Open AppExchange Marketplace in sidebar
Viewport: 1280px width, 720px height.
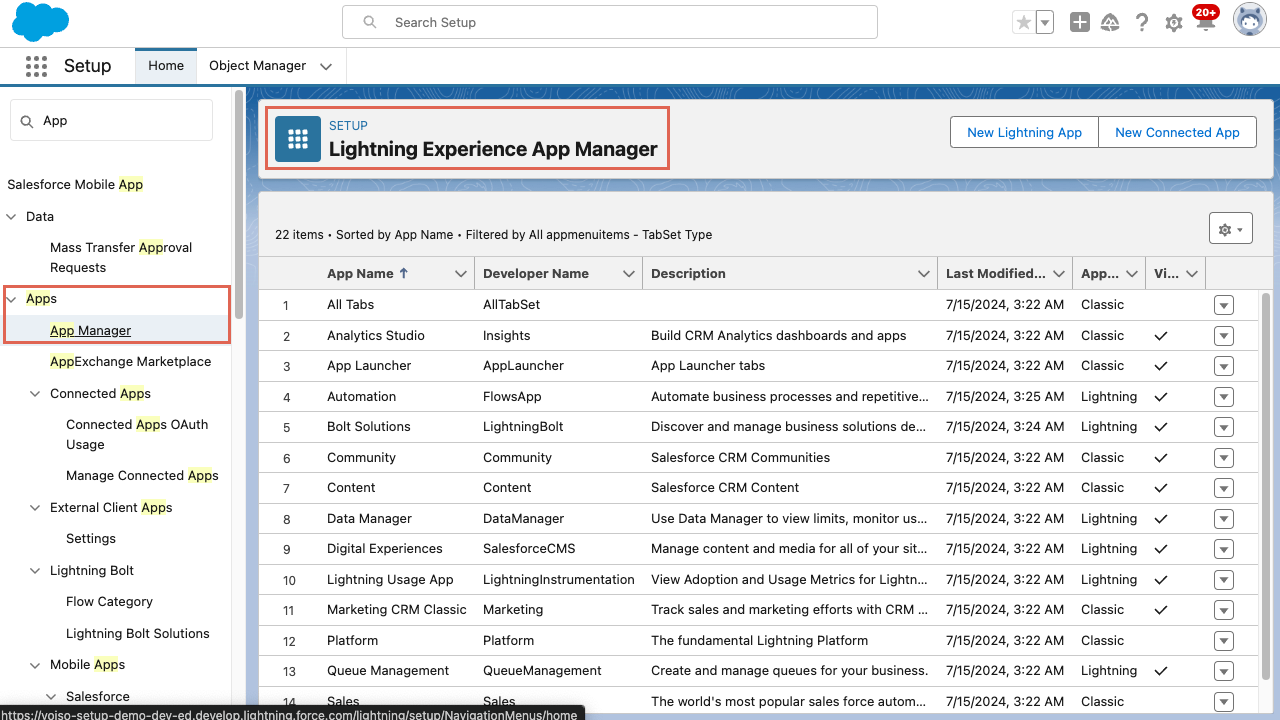point(130,362)
